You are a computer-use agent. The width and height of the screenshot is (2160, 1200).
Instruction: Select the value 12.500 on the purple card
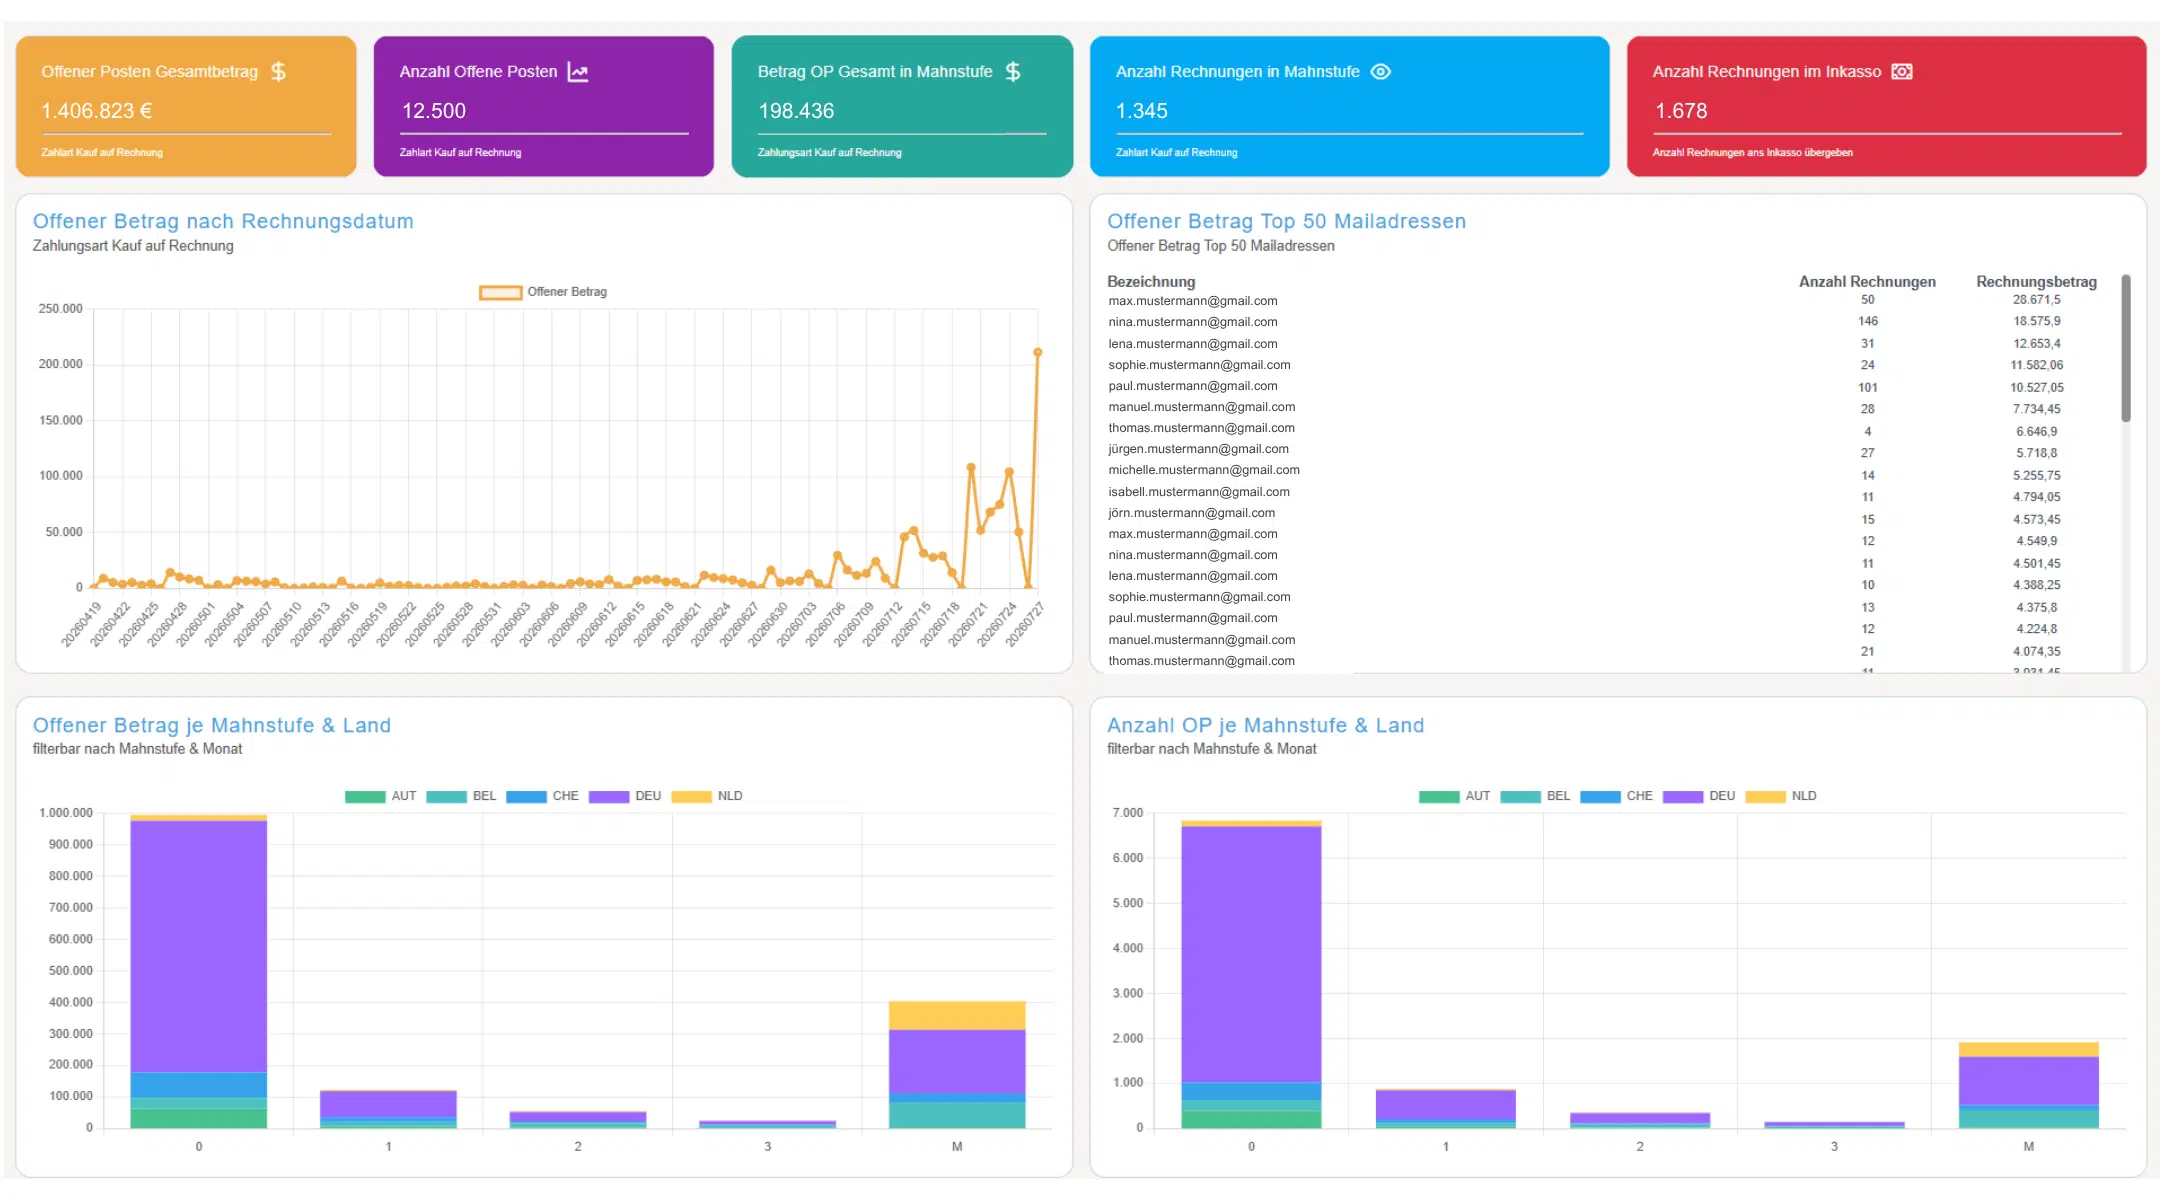click(x=434, y=111)
